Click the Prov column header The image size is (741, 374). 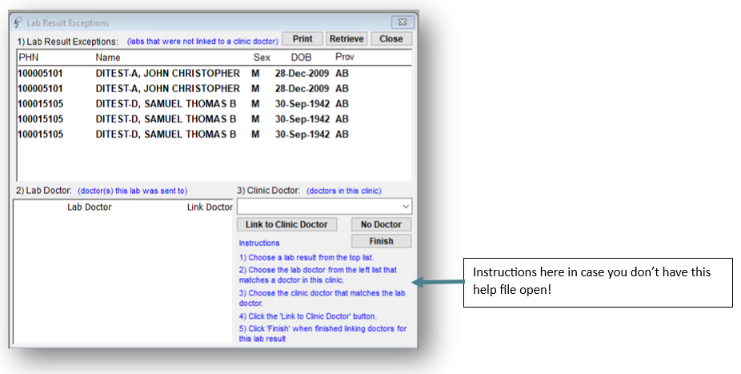(x=345, y=57)
